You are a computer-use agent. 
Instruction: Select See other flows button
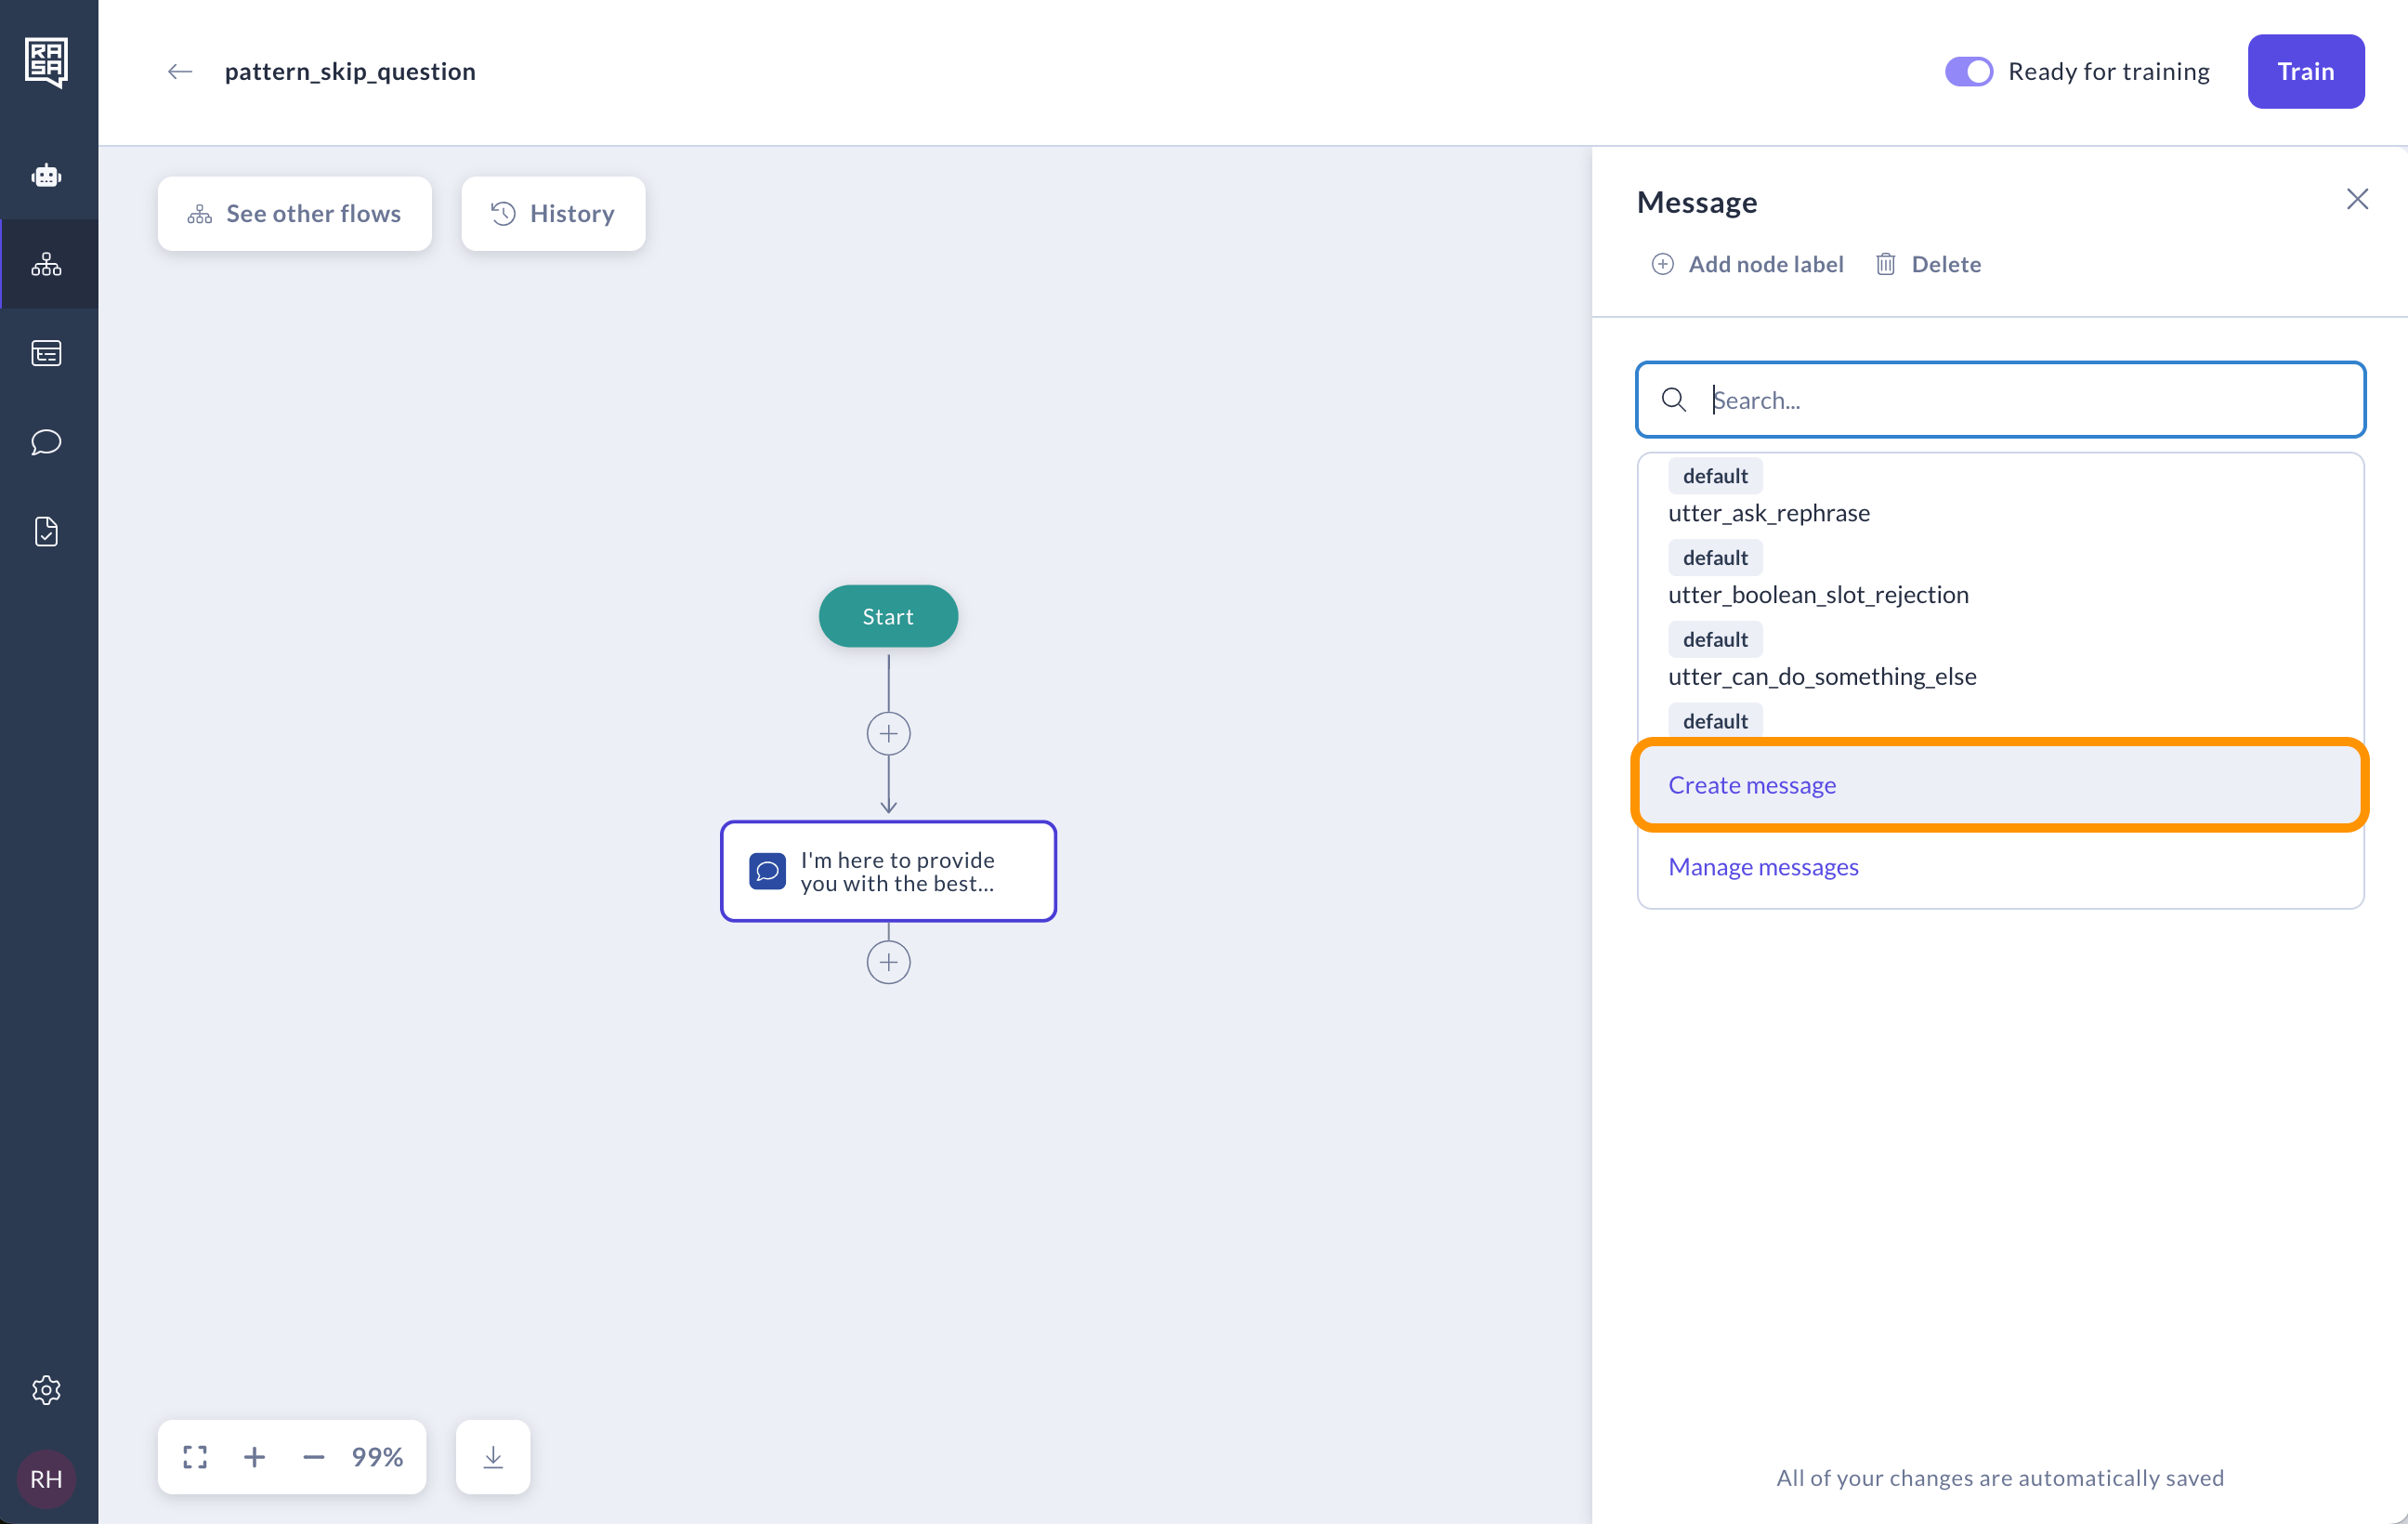294,213
